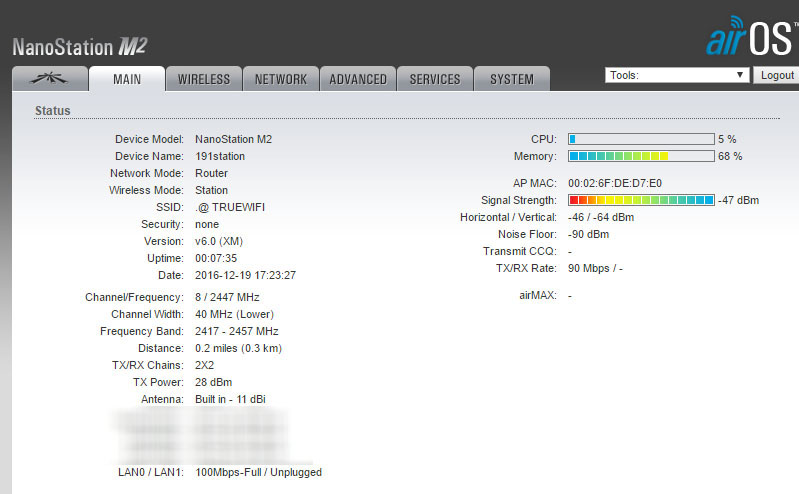The image size is (799, 494).
Task: Select Device Model value NanoStation M2
Action: coord(233,139)
